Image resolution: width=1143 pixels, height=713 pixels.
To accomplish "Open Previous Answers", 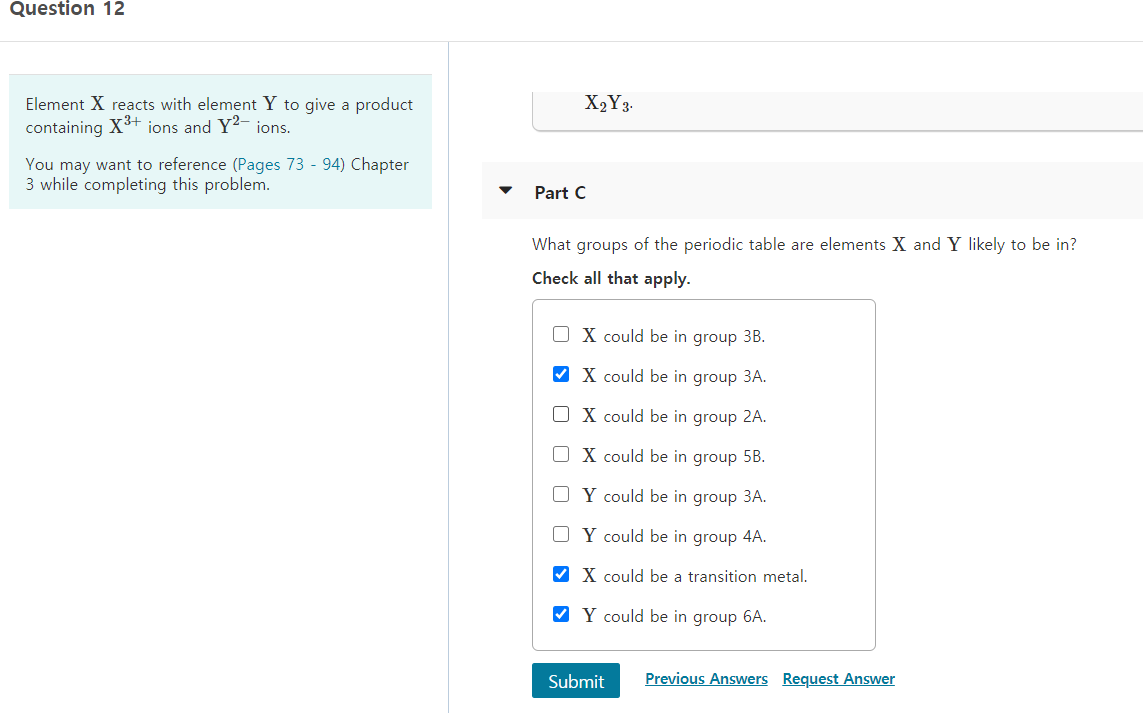I will point(706,678).
